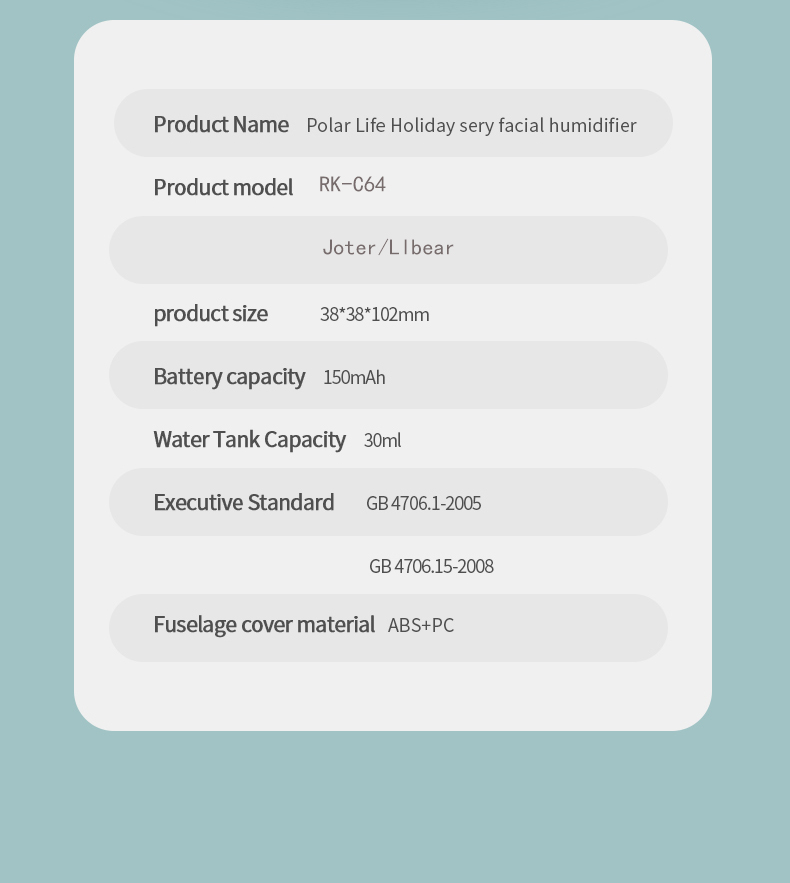
Task: Select the ABS+PC material value
Action: click(x=421, y=625)
